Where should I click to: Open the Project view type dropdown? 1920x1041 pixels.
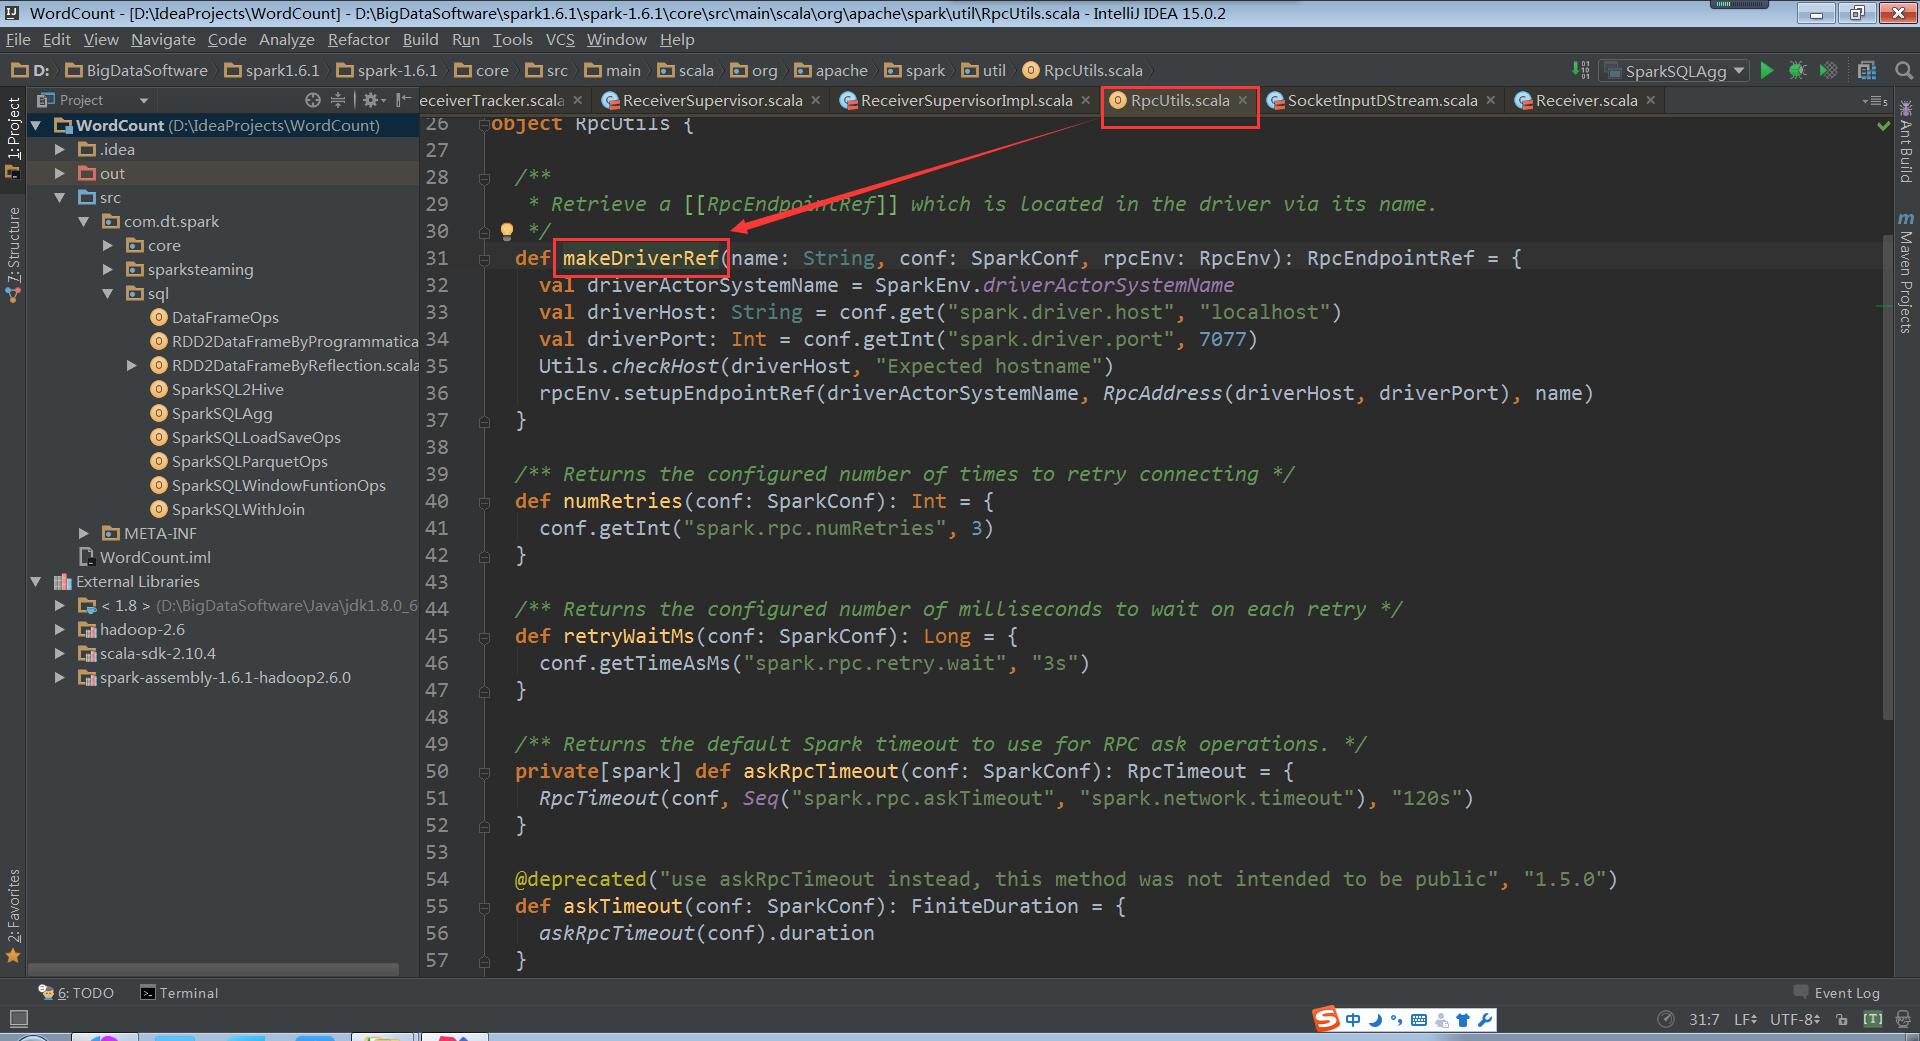pos(93,100)
